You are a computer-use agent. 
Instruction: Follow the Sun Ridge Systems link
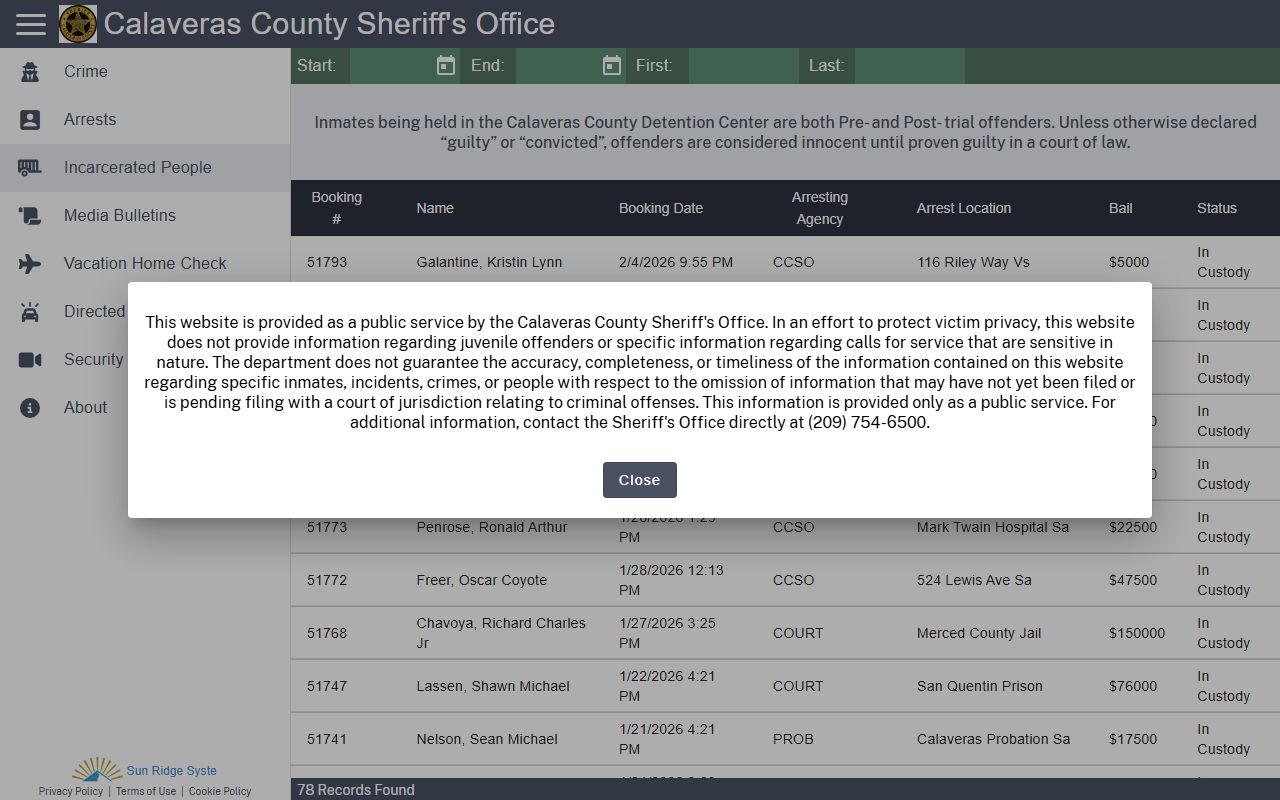click(x=171, y=771)
